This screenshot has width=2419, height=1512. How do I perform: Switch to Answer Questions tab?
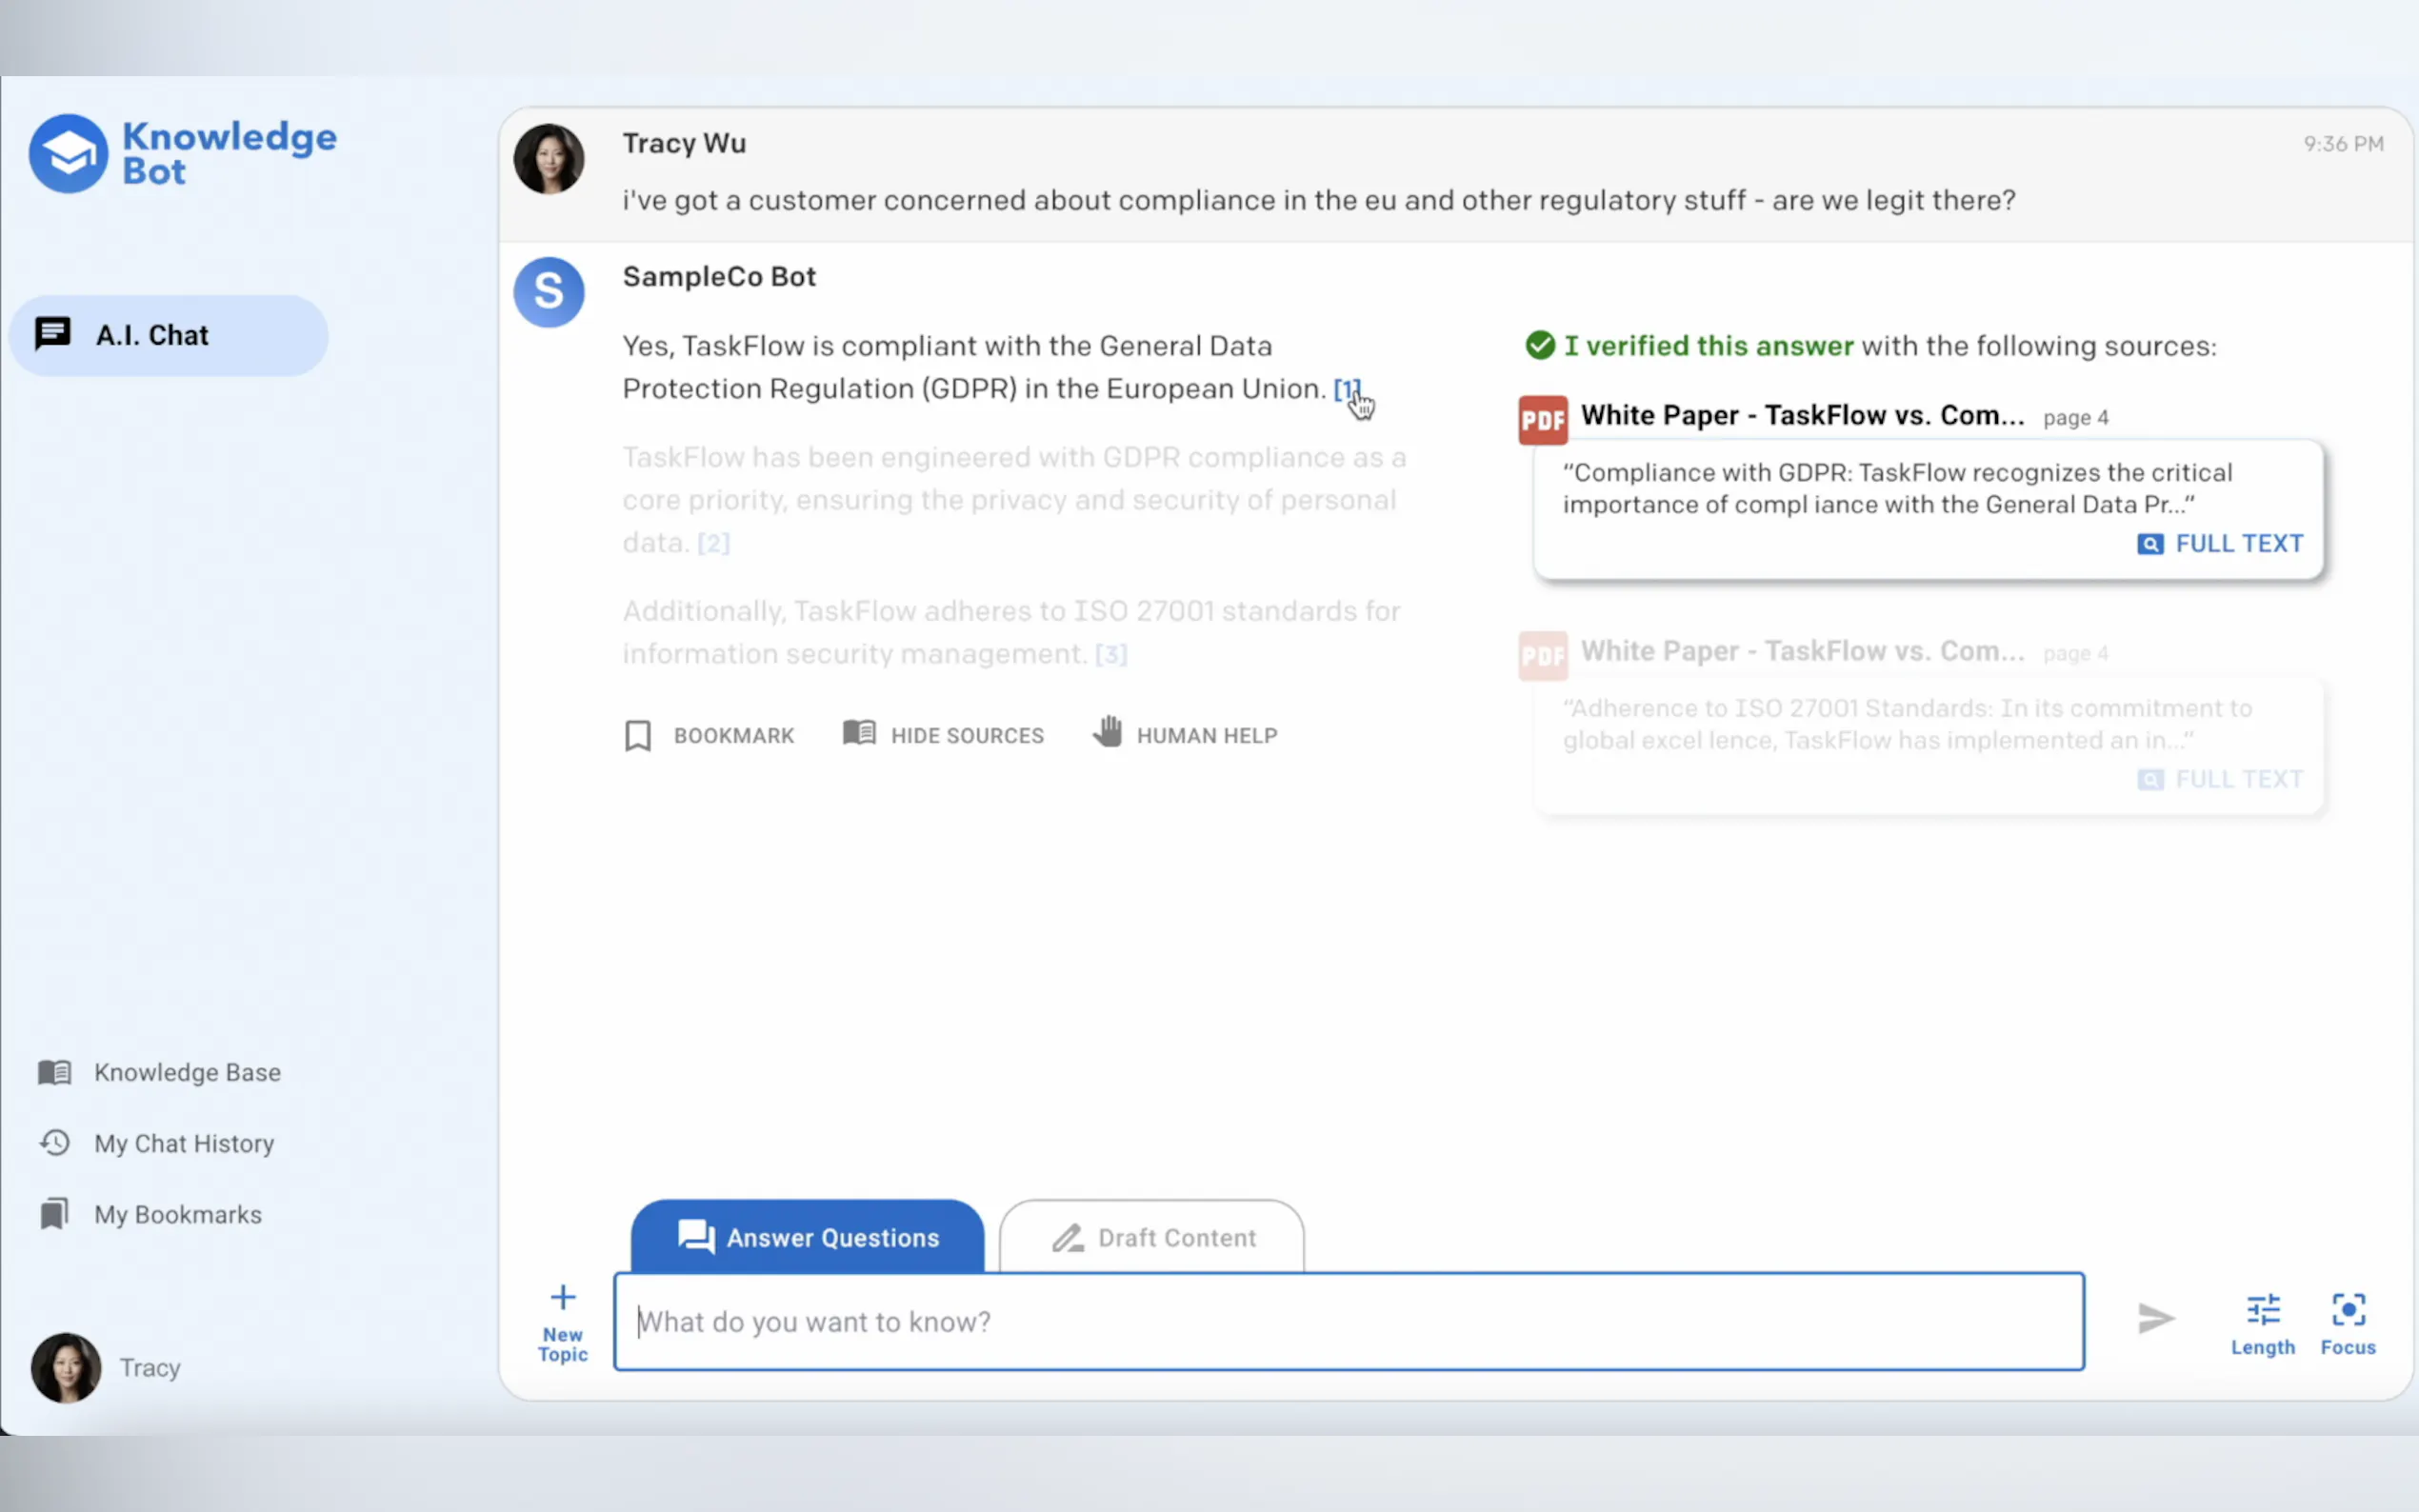point(807,1236)
